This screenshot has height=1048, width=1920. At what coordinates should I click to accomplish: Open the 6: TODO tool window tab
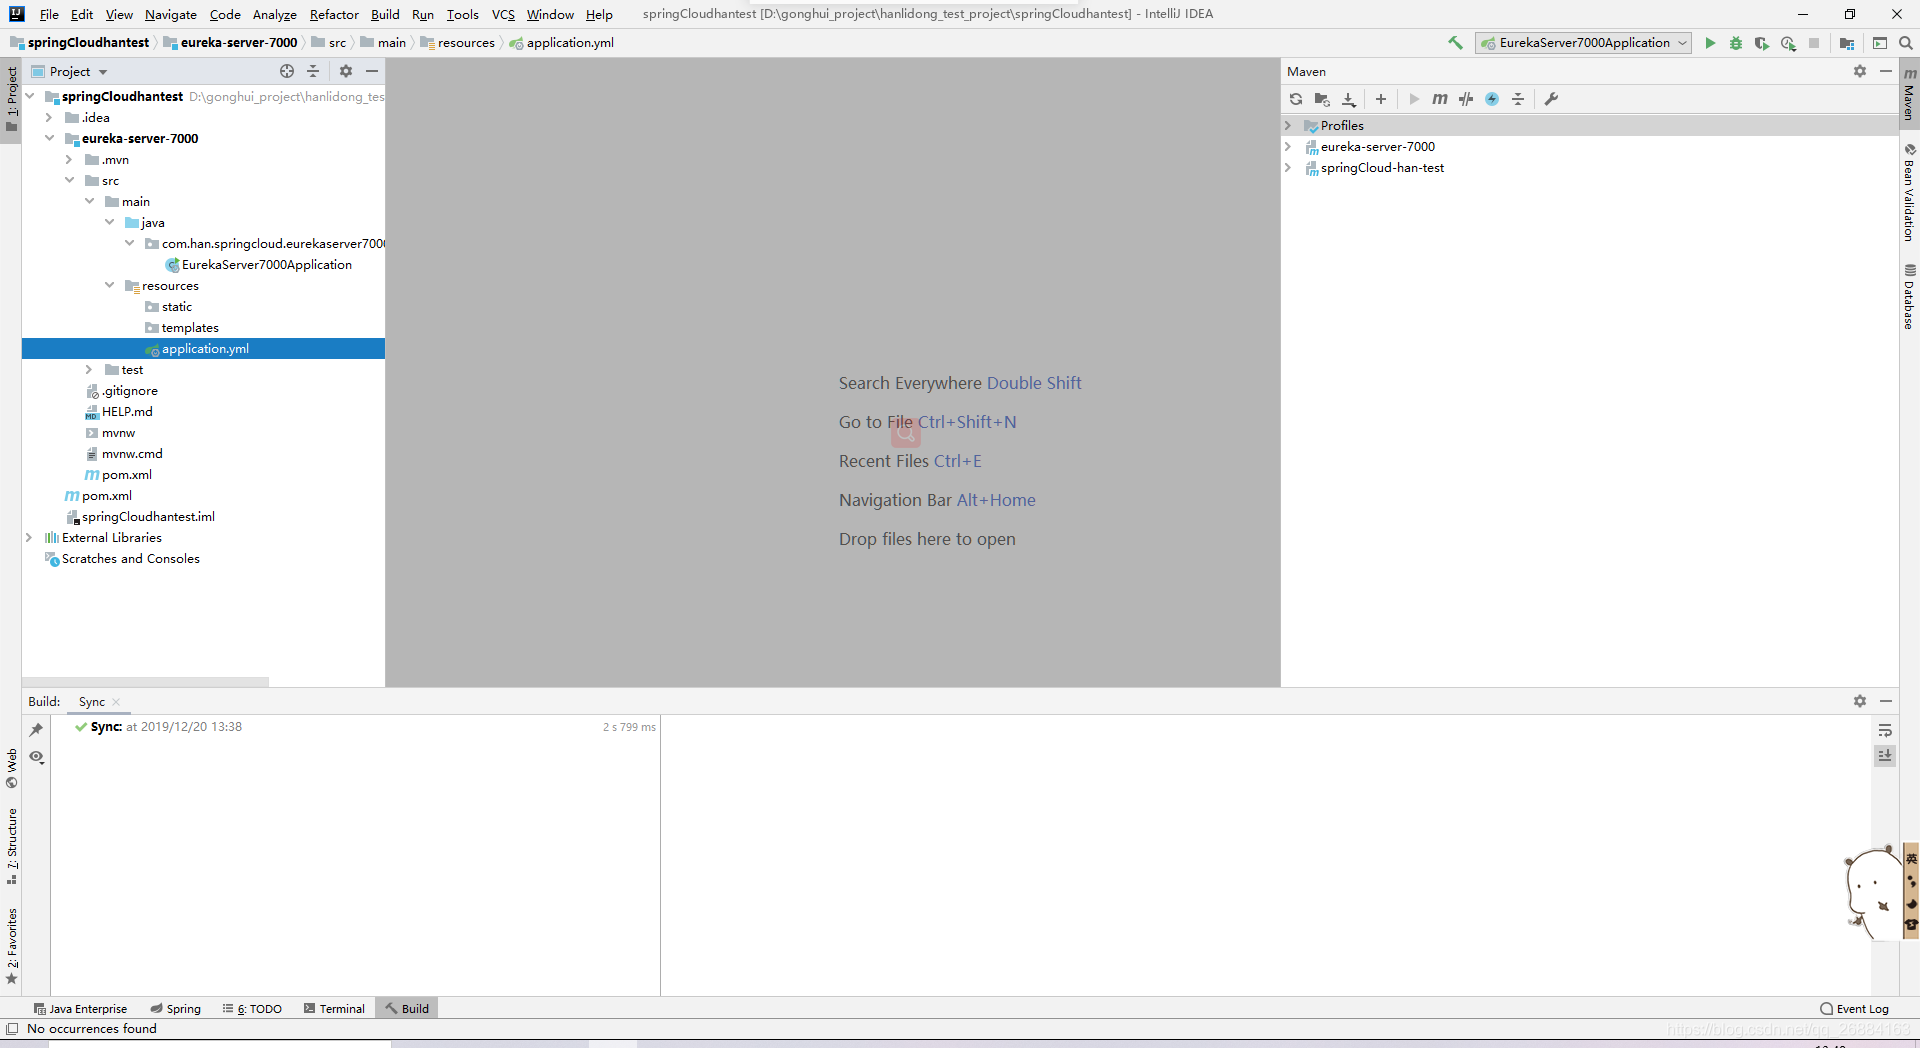(252, 1009)
